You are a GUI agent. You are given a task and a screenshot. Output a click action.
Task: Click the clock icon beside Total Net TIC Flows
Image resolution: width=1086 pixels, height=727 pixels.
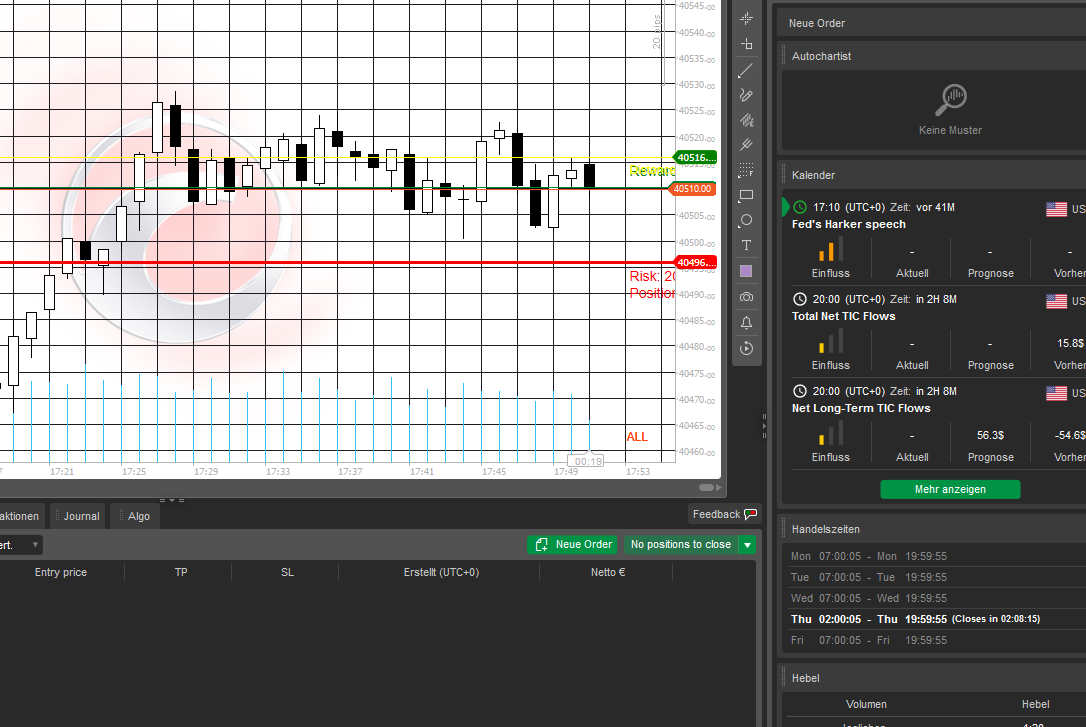coord(800,299)
